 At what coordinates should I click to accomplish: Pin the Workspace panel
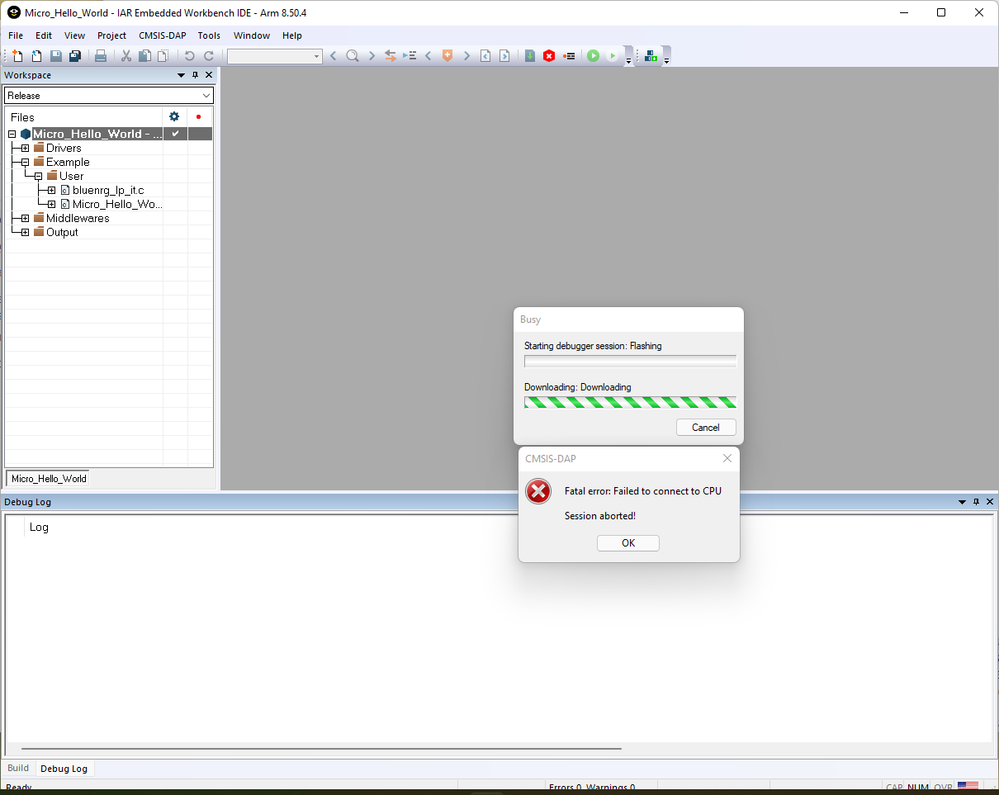[195, 75]
